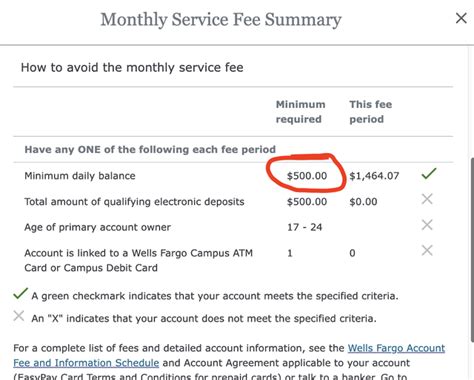Click the X icon for qualifying electronic deposits
Screen dimensions: 474x380
pos(427,199)
